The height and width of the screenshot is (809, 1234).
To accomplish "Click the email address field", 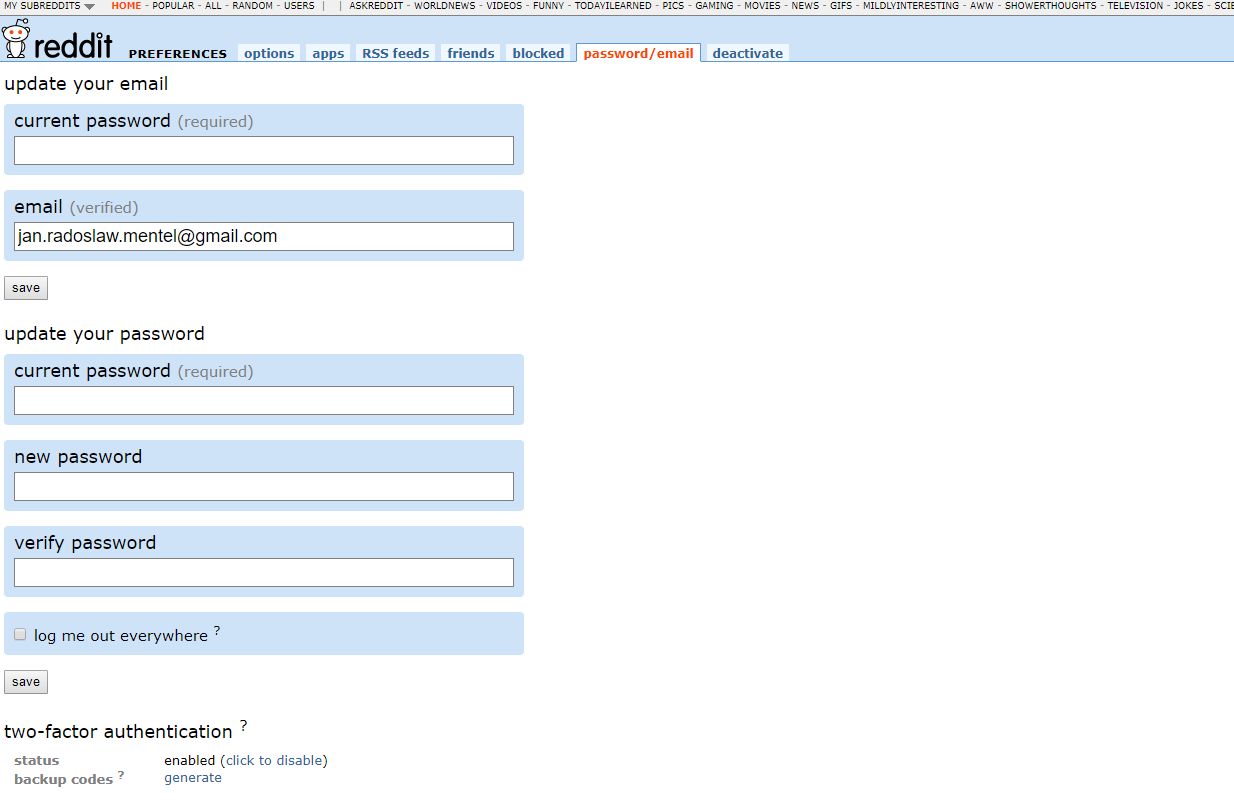I will click(x=264, y=236).
